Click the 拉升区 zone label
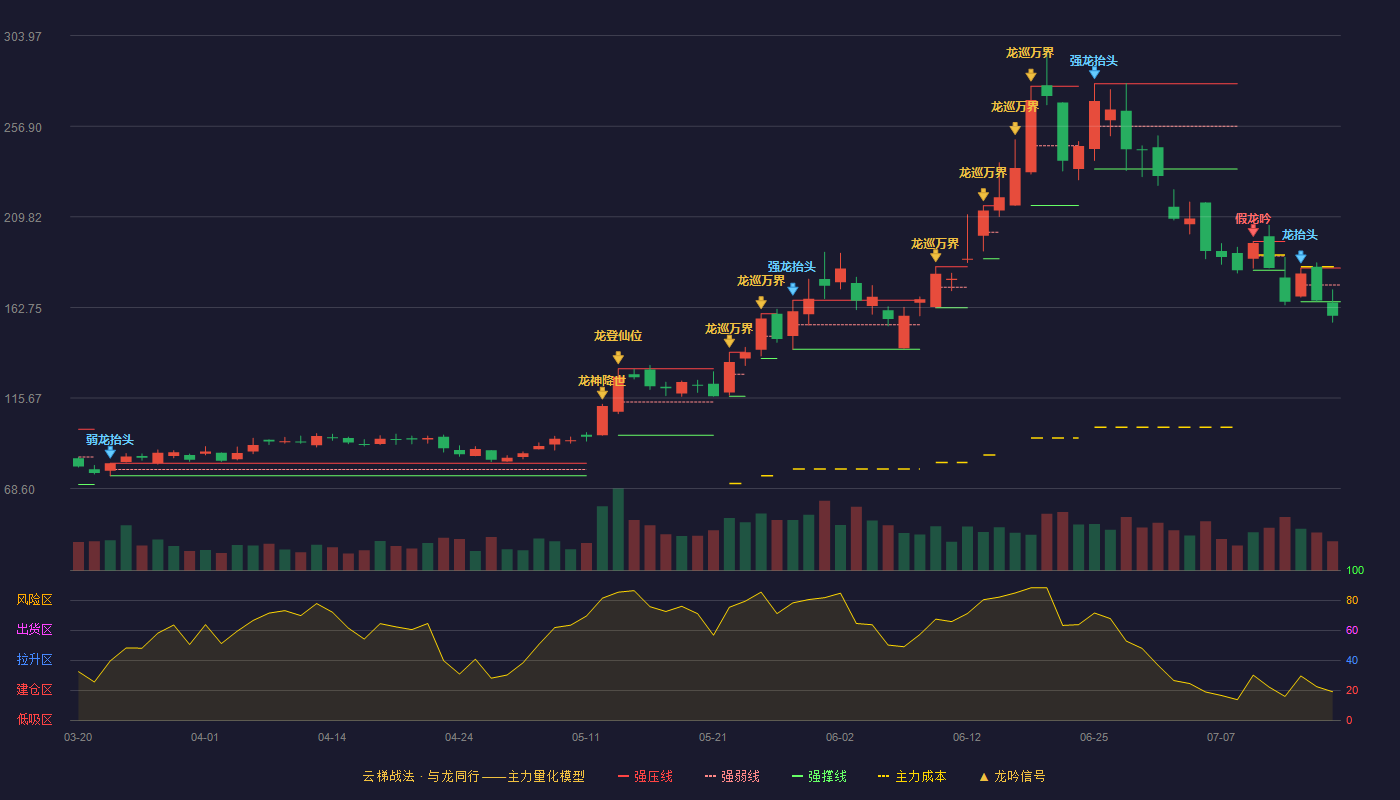 (x=35, y=660)
